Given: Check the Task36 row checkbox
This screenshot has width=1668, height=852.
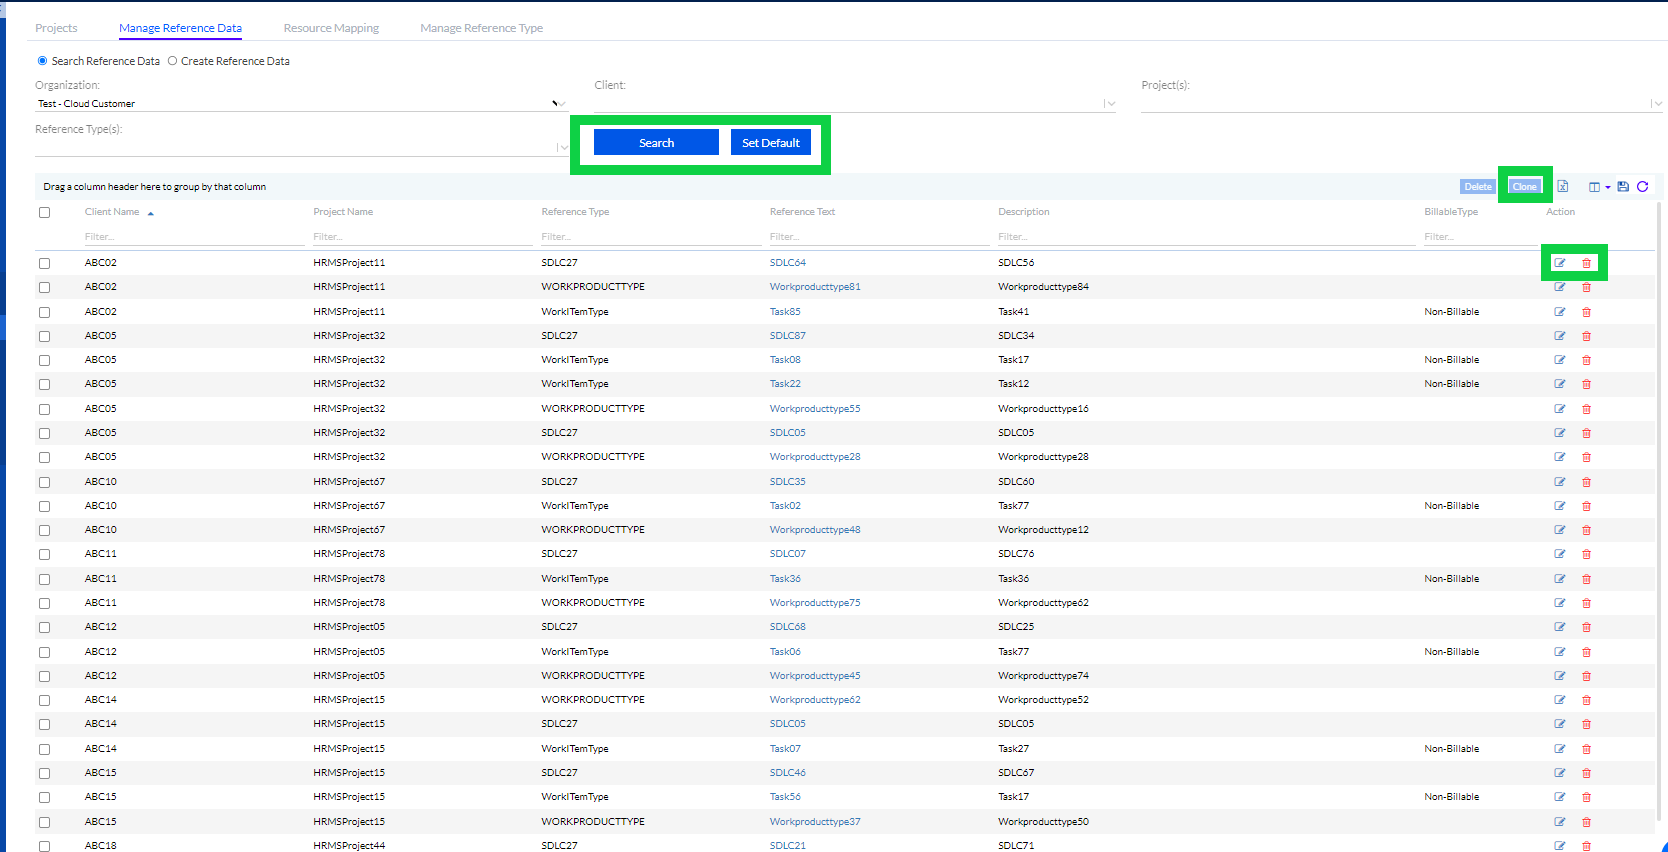Looking at the screenshot, I should pos(44,579).
